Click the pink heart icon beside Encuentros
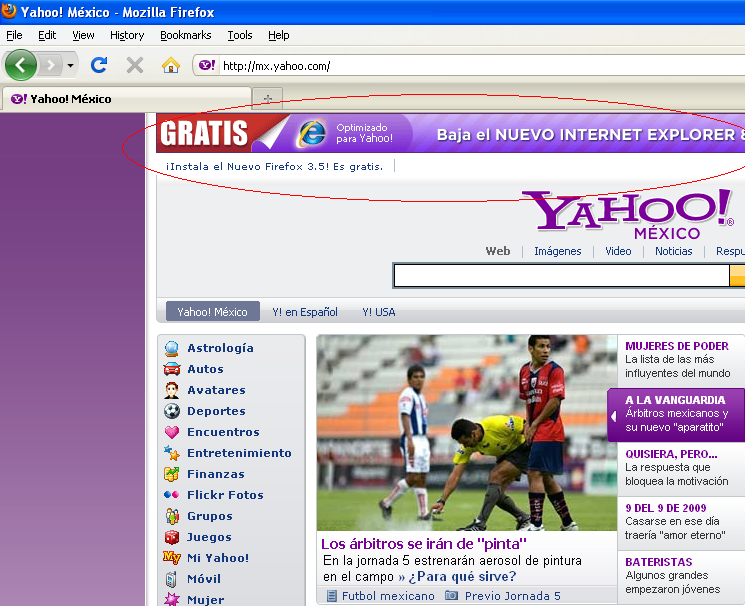The height and width of the screenshot is (606, 745). pos(172,432)
